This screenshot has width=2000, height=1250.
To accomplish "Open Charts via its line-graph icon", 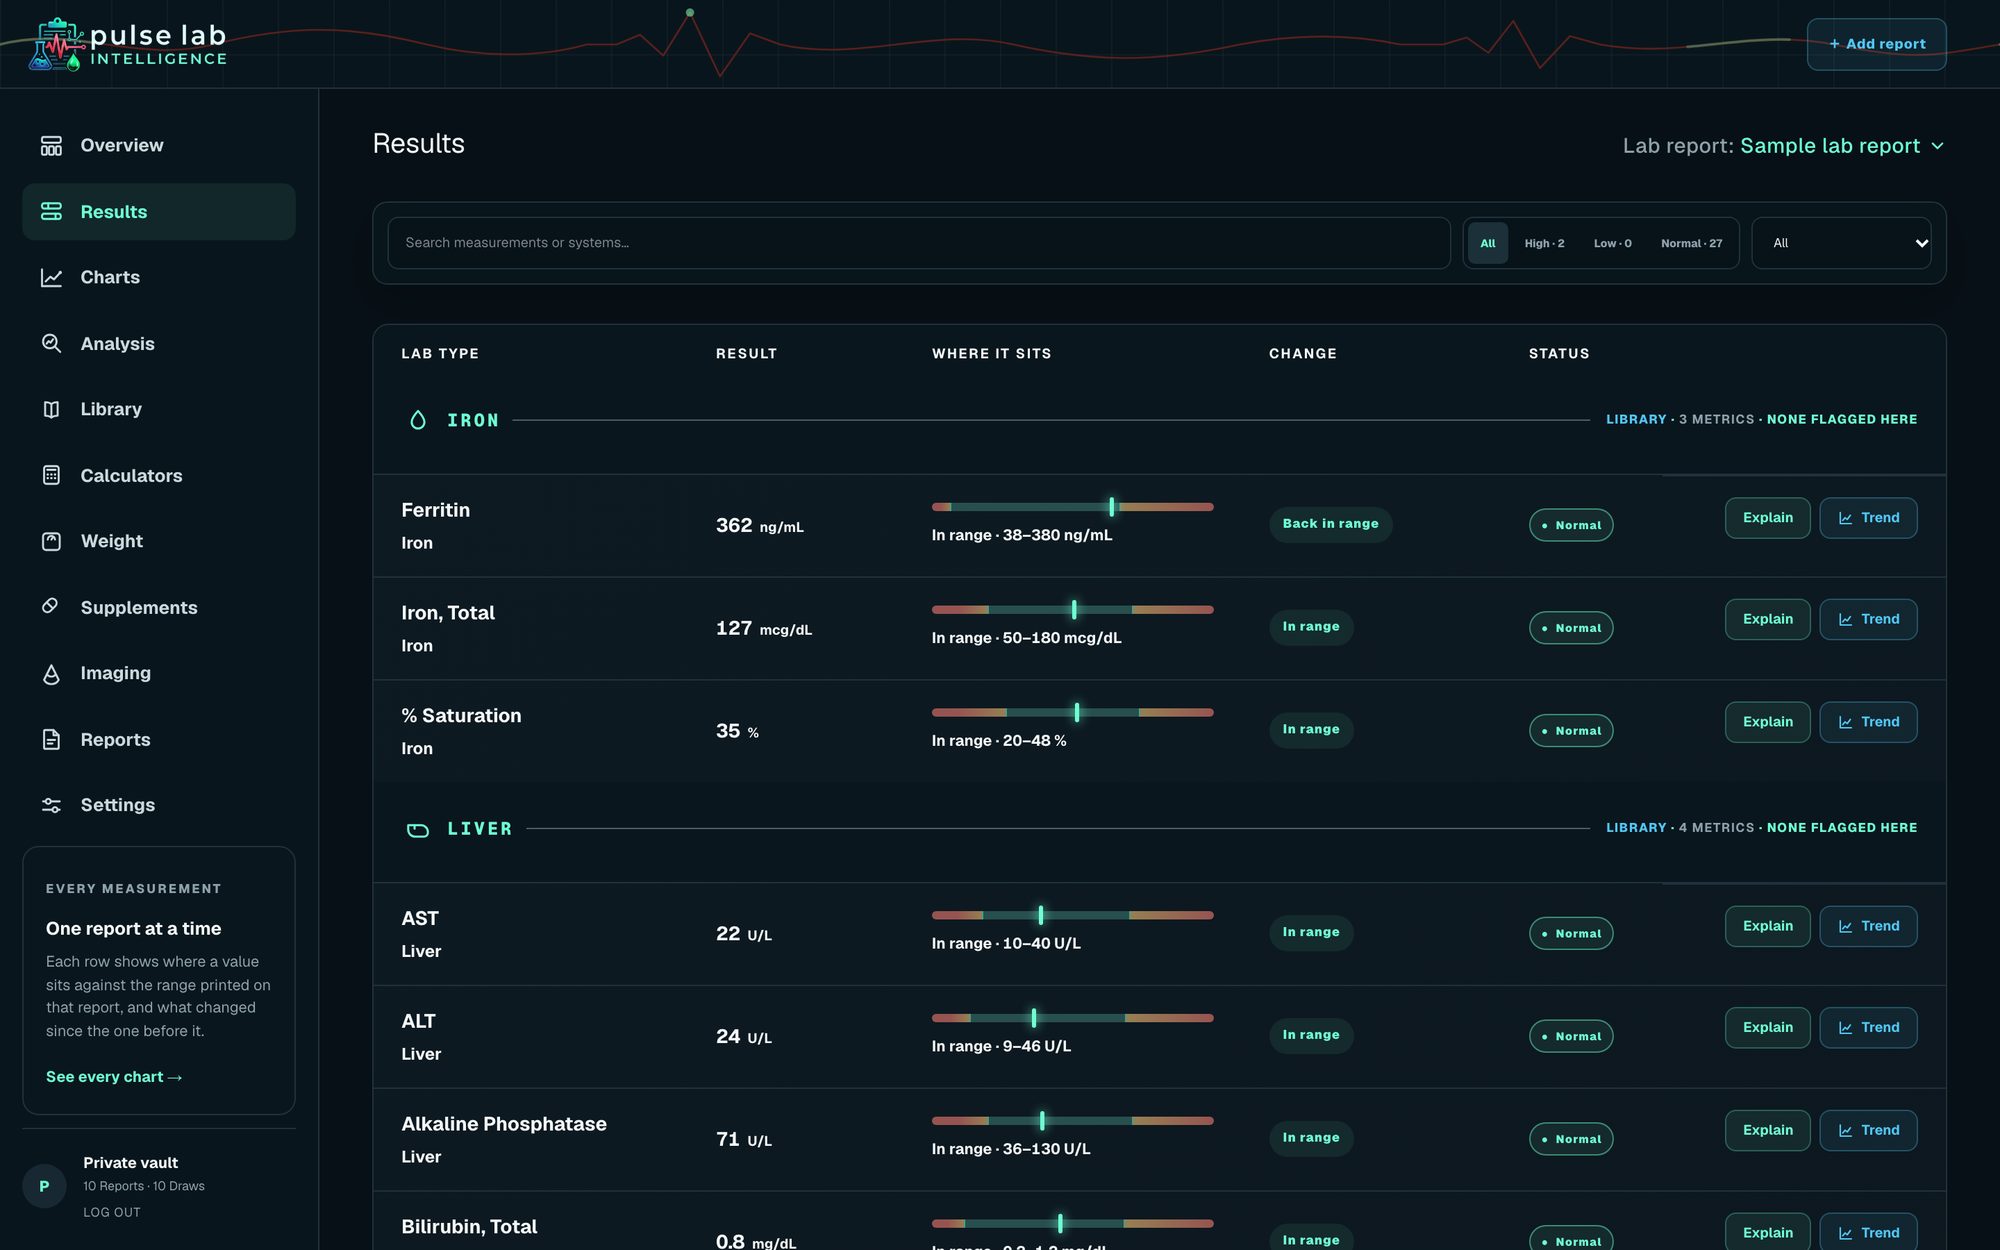I will [x=51, y=278].
